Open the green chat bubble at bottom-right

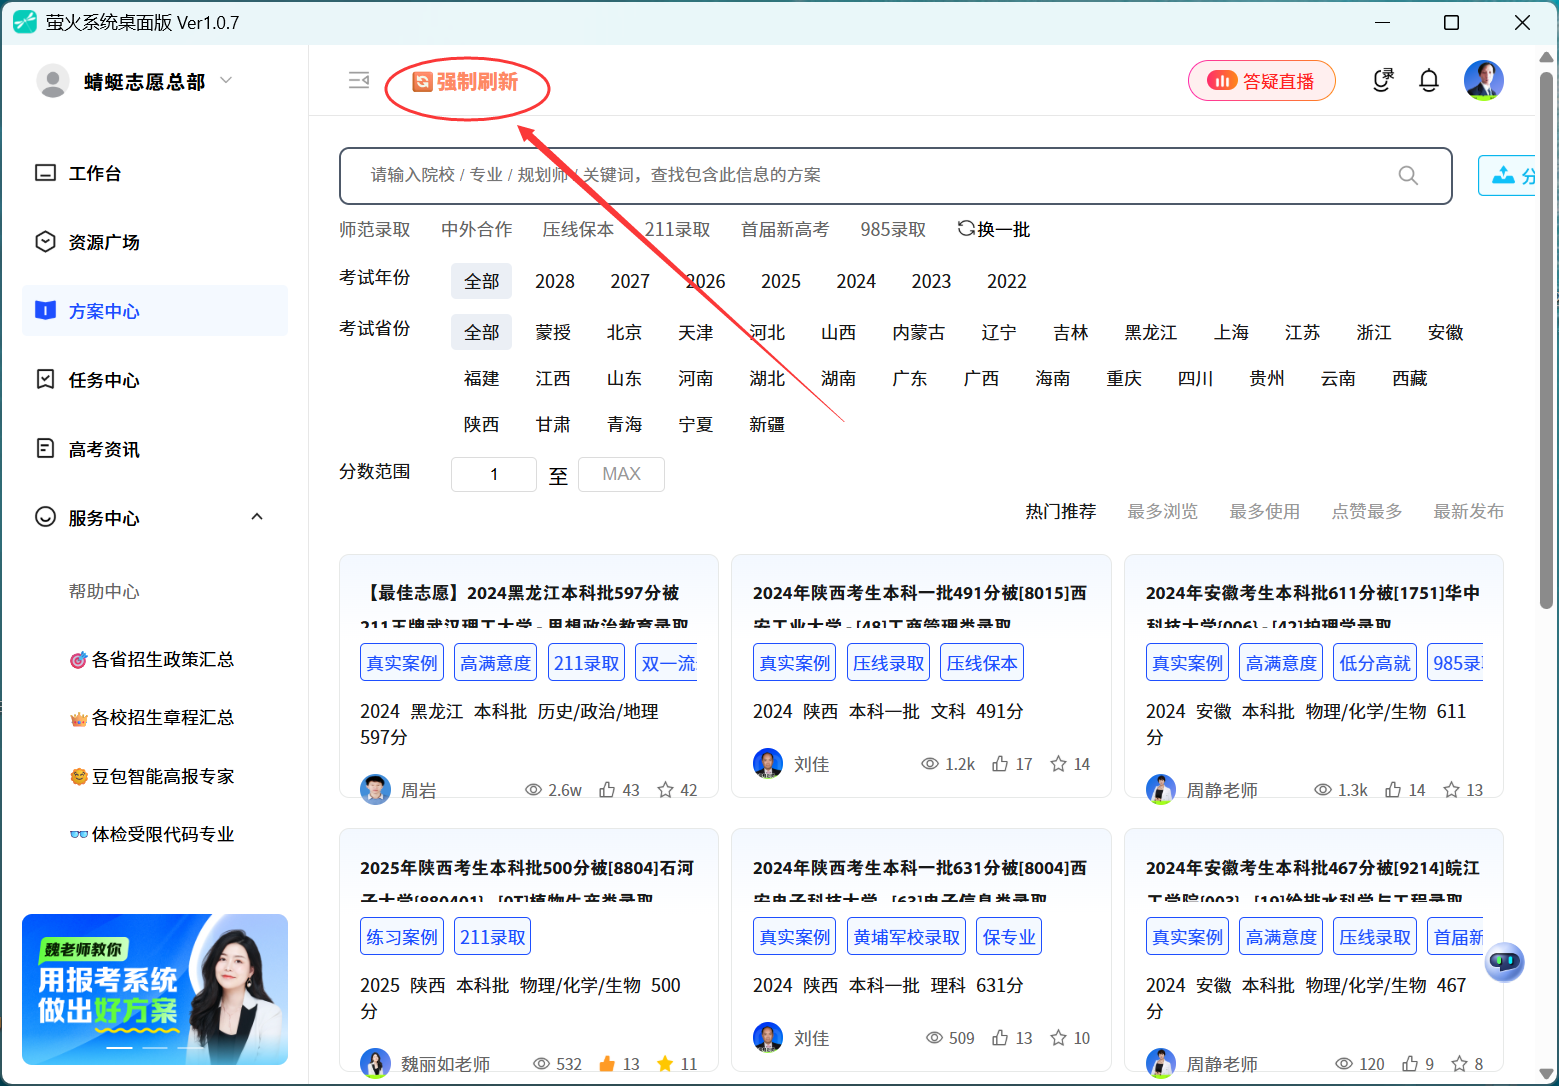(x=1504, y=962)
